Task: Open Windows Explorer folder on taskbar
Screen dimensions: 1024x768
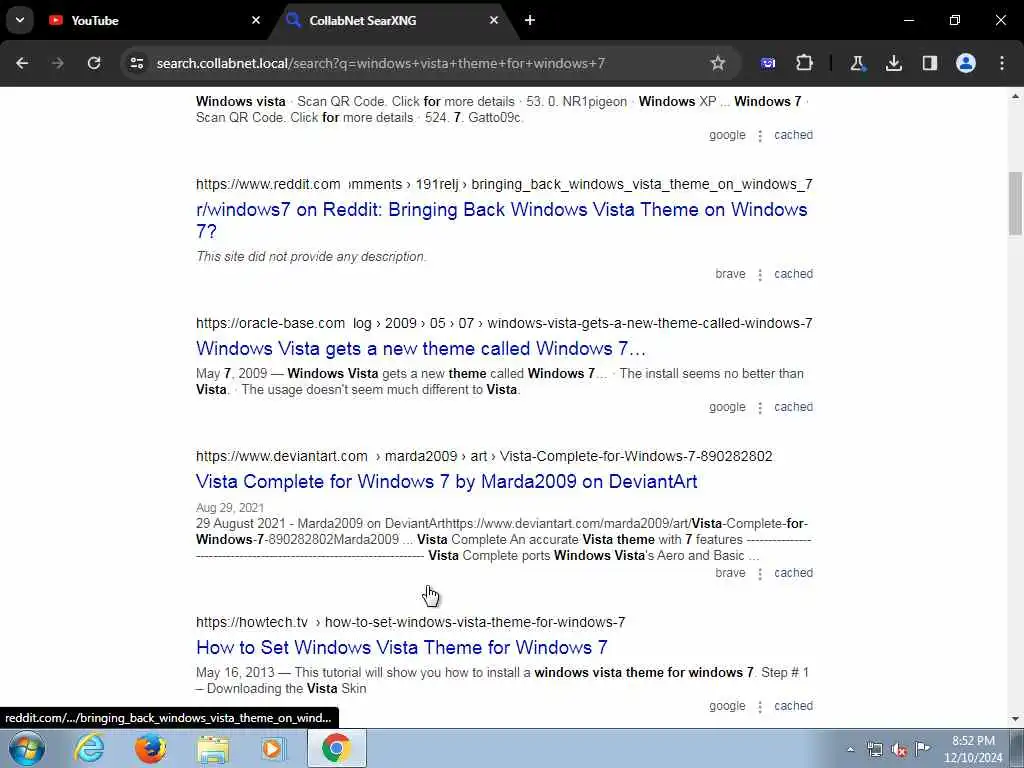Action: [213, 750]
